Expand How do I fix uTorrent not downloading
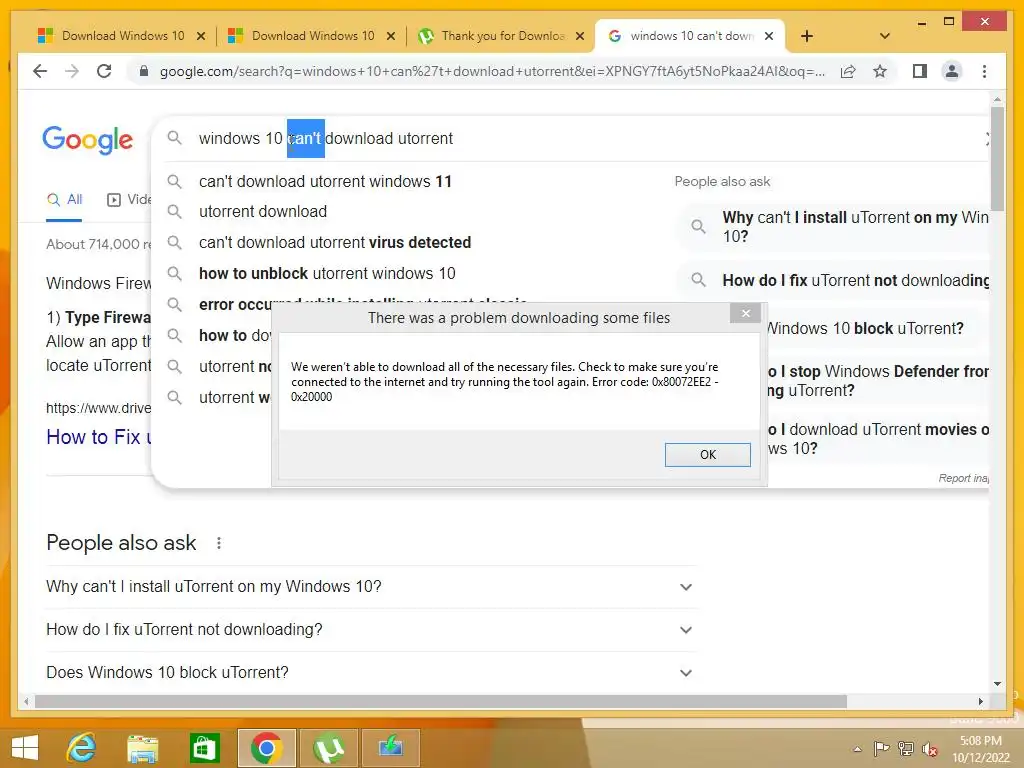Image resolution: width=1024 pixels, height=768 pixels. pyautogui.click(x=372, y=630)
